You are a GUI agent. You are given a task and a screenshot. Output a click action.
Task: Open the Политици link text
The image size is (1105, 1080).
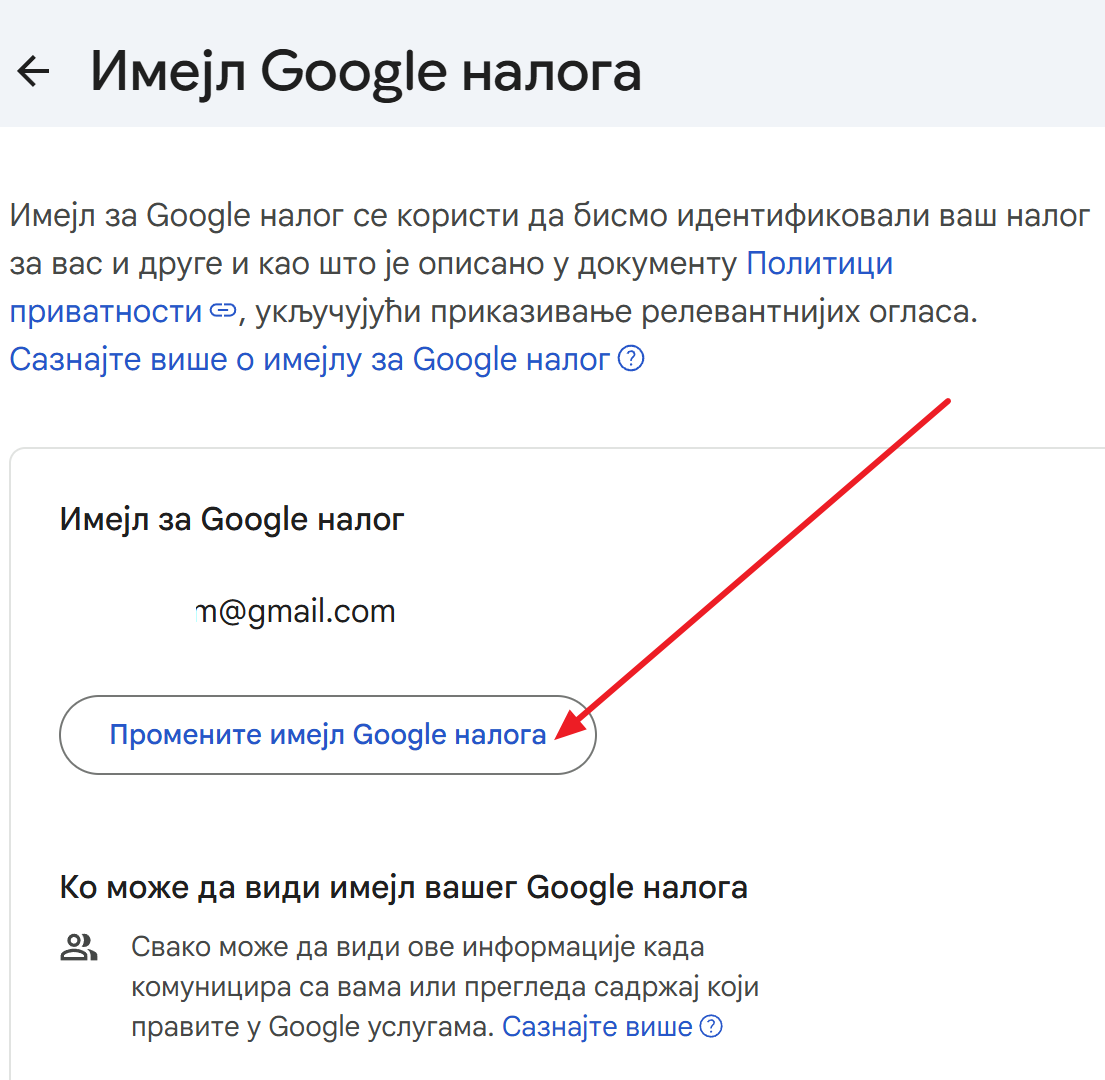(x=819, y=264)
